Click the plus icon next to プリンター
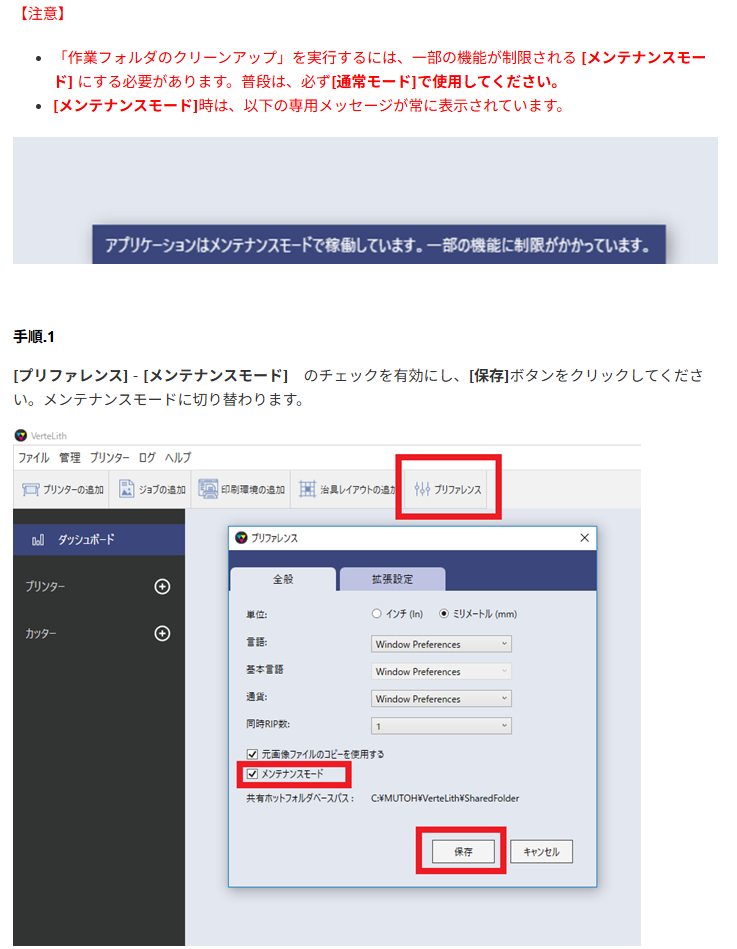 162,587
